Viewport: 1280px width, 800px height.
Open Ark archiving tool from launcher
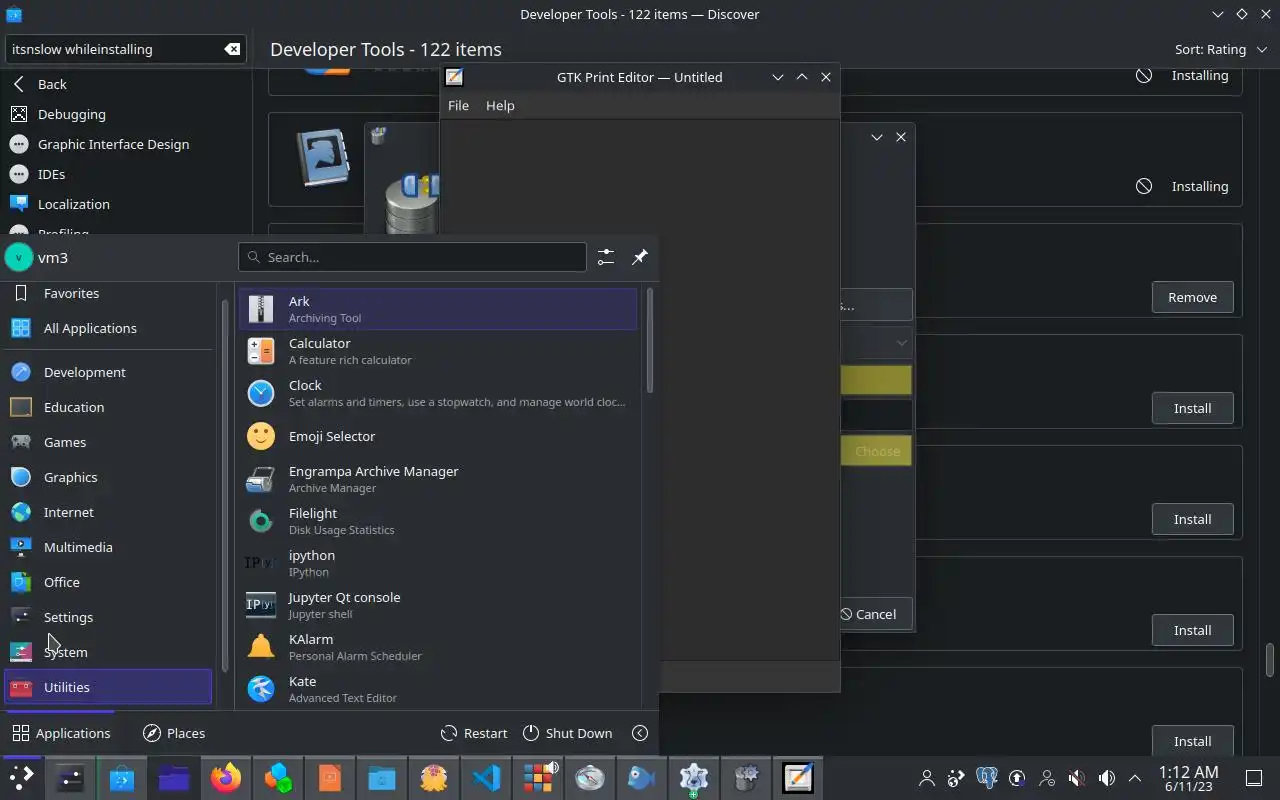(x=438, y=309)
